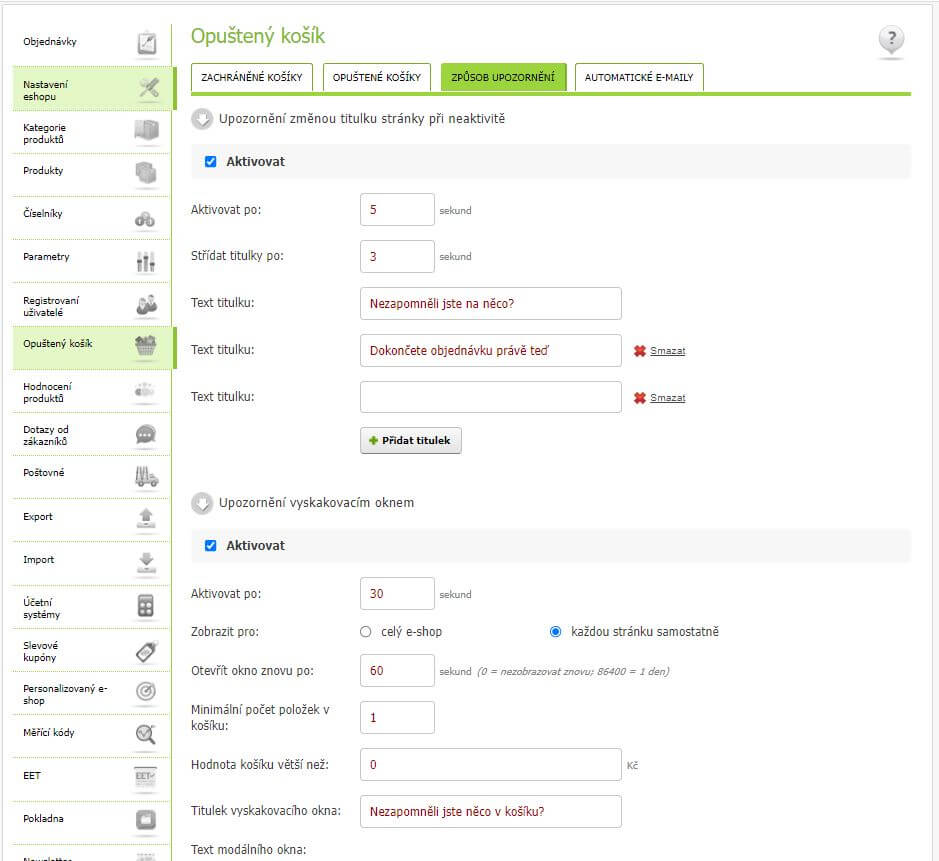This screenshot has width=939, height=861.
Task: Click the Export upload icon
Action: click(146, 518)
